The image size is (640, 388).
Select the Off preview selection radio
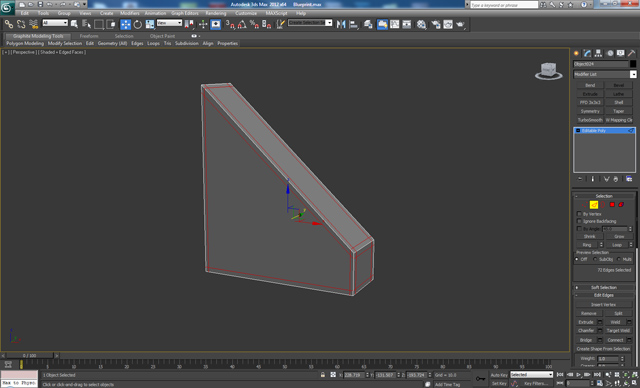coord(577,259)
